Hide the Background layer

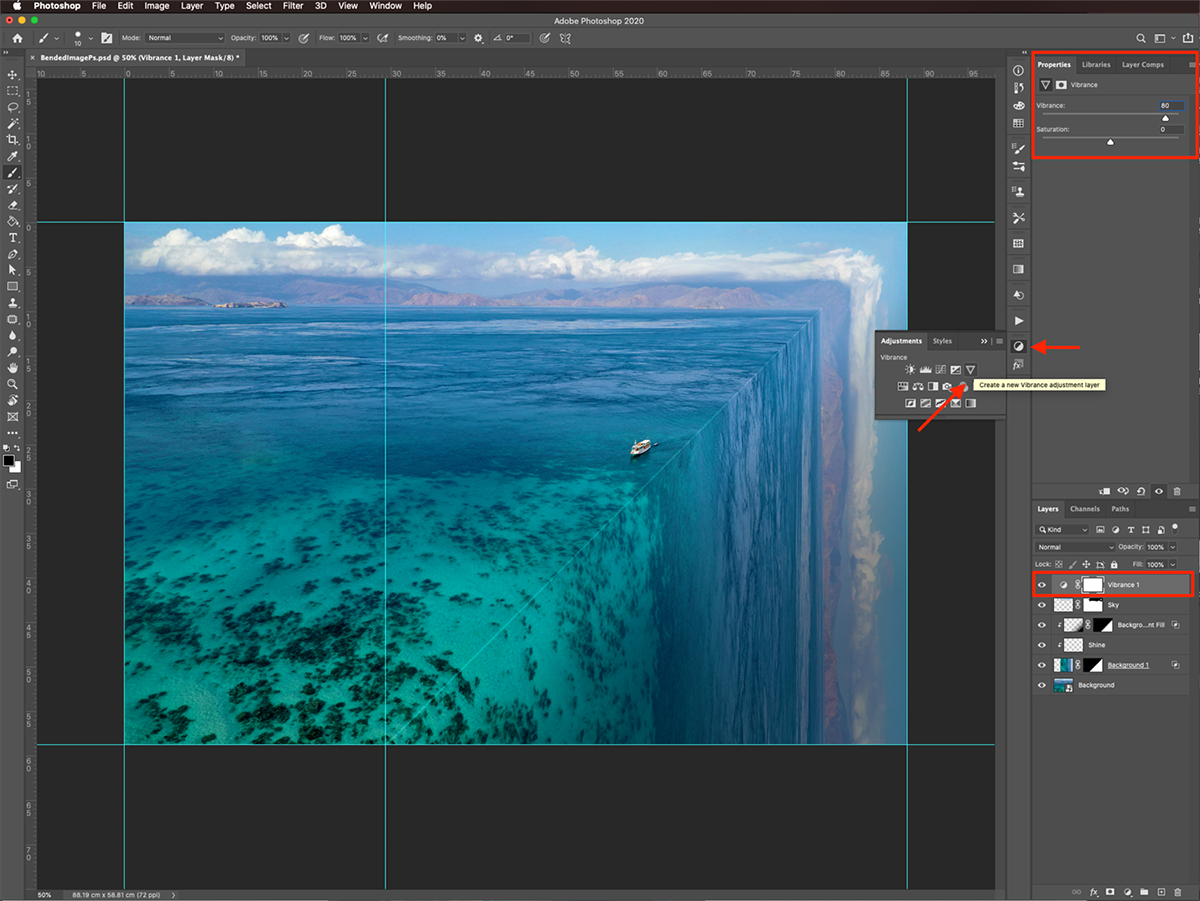[x=1042, y=685]
